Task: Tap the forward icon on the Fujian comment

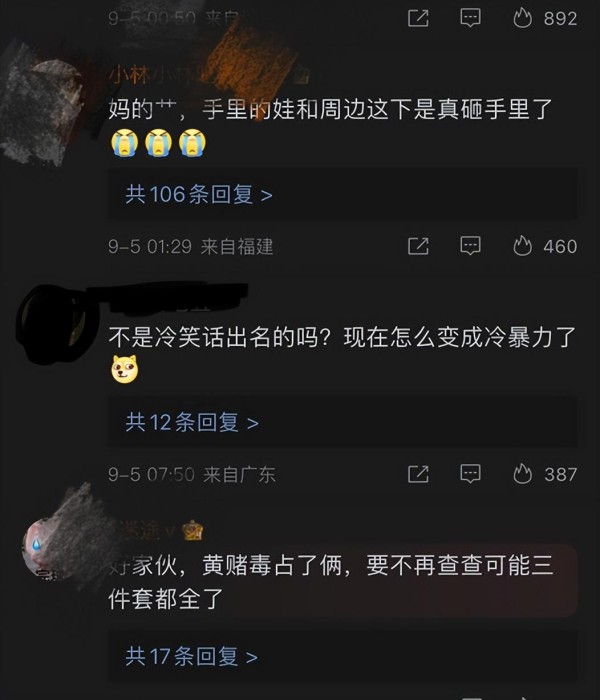Action: click(x=418, y=246)
